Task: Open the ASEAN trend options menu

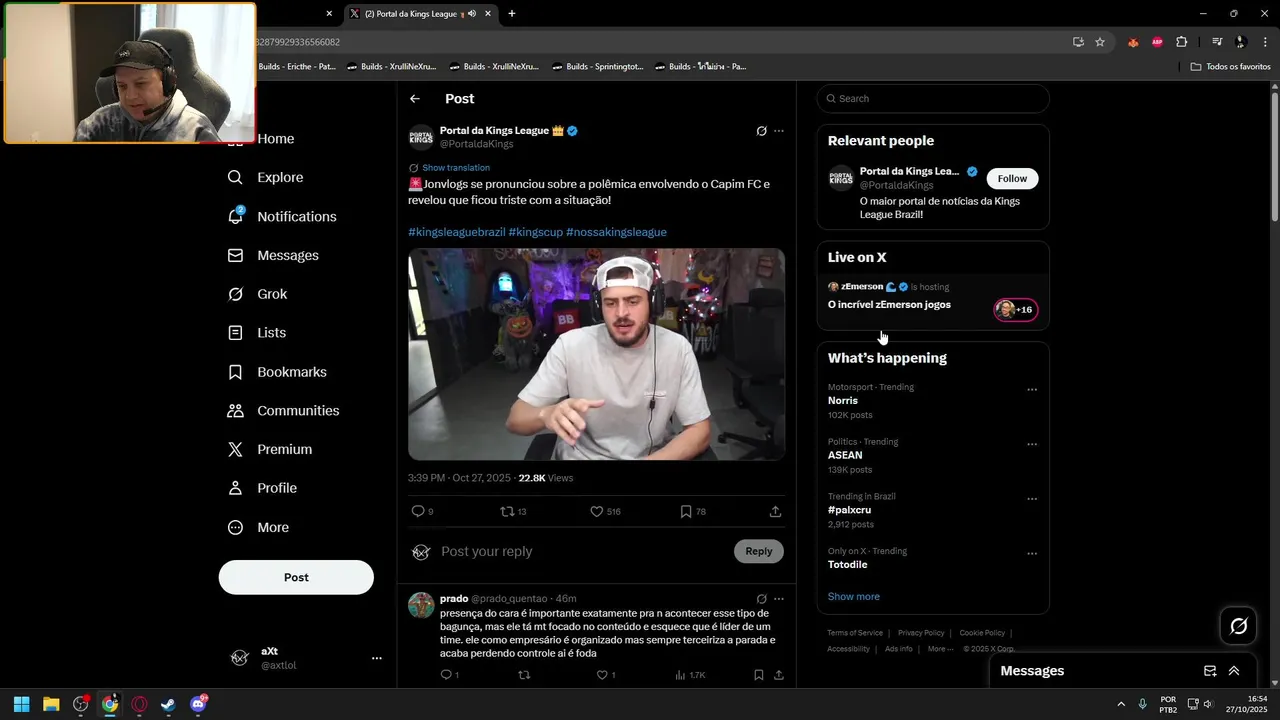Action: (x=1032, y=445)
